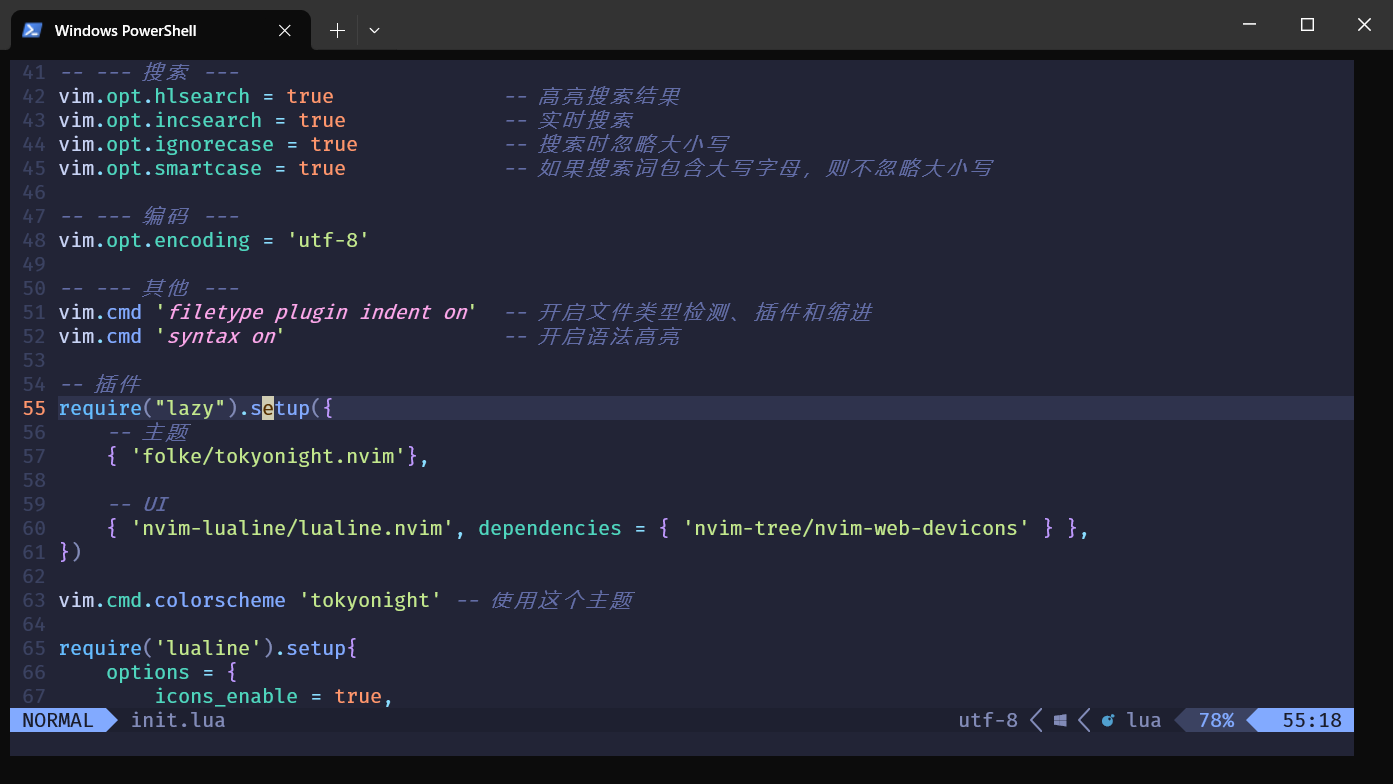Click the utf-8 encoding label in statusline
Viewport: 1393px width, 784px height.
tap(987, 720)
